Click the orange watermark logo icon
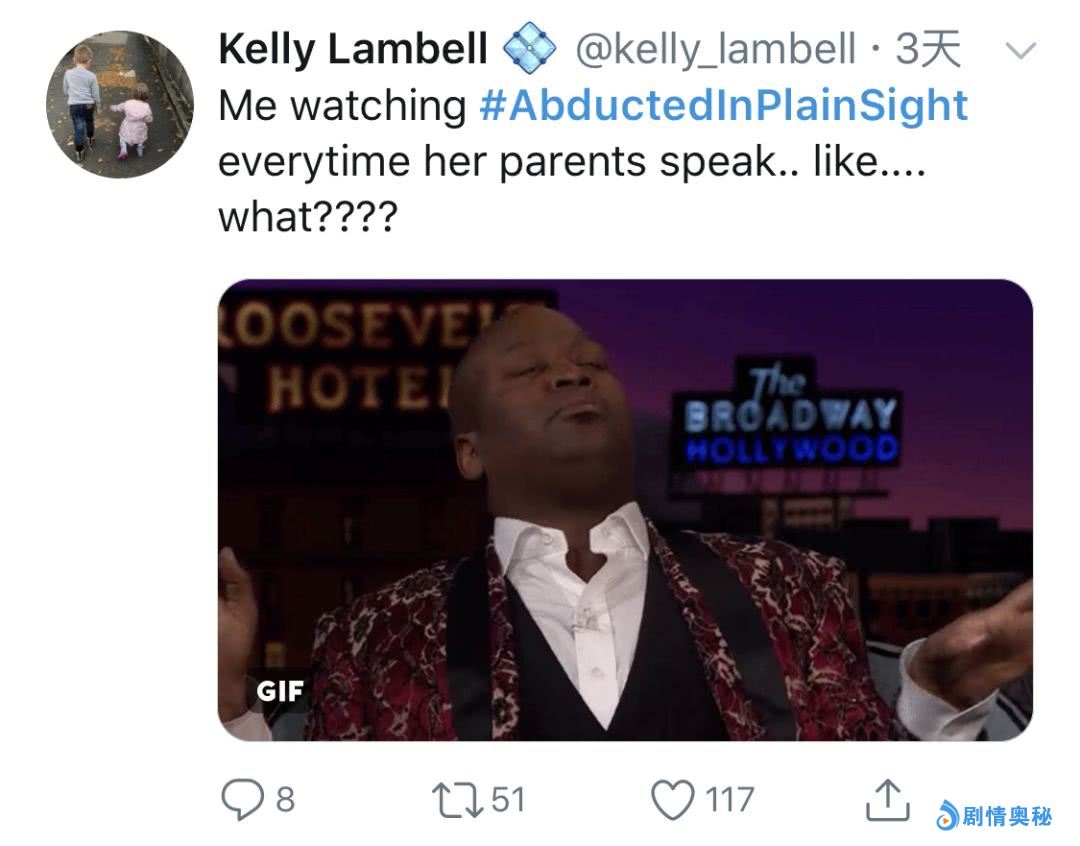This screenshot has height=846, width=1080. tap(946, 817)
